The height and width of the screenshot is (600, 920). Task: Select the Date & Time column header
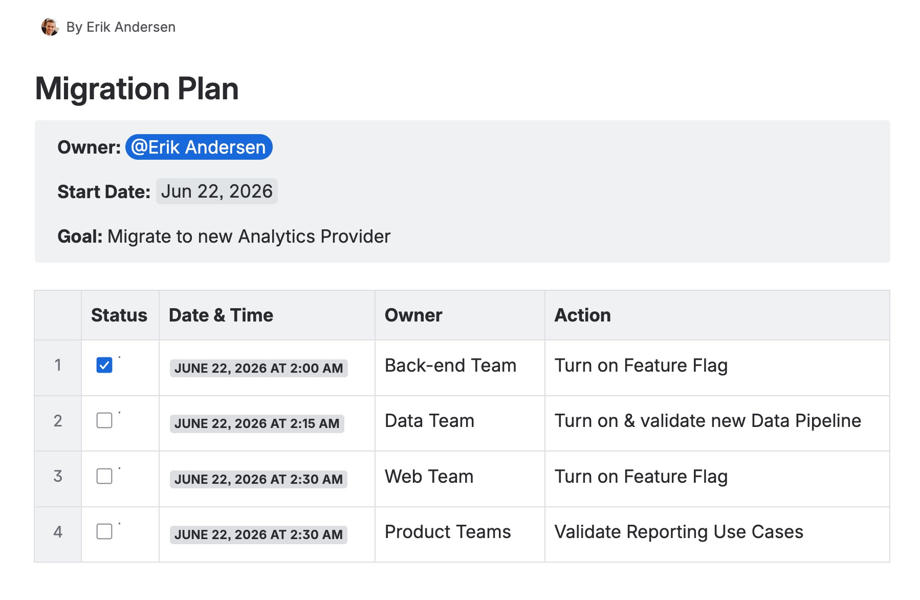[221, 315]
